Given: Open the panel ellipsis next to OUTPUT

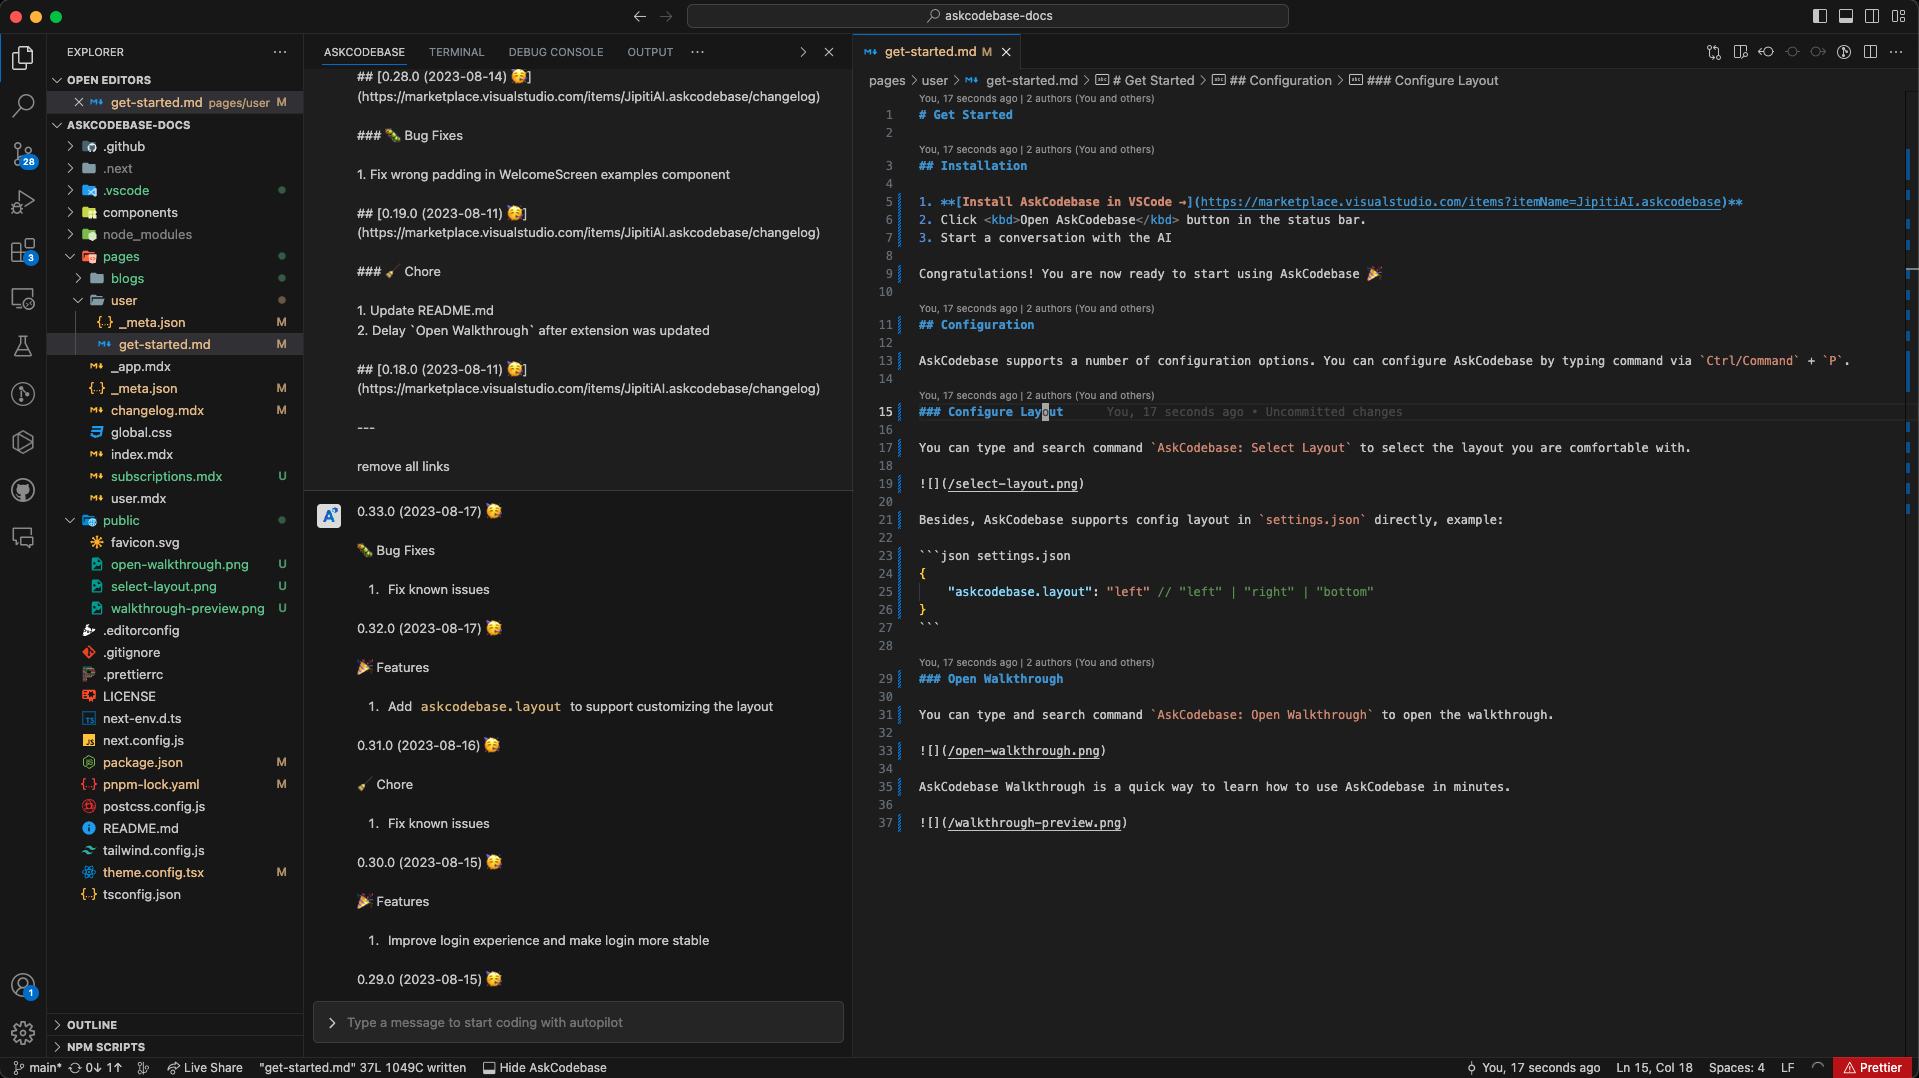Looking at the screenshot, I should pos(698,52).
